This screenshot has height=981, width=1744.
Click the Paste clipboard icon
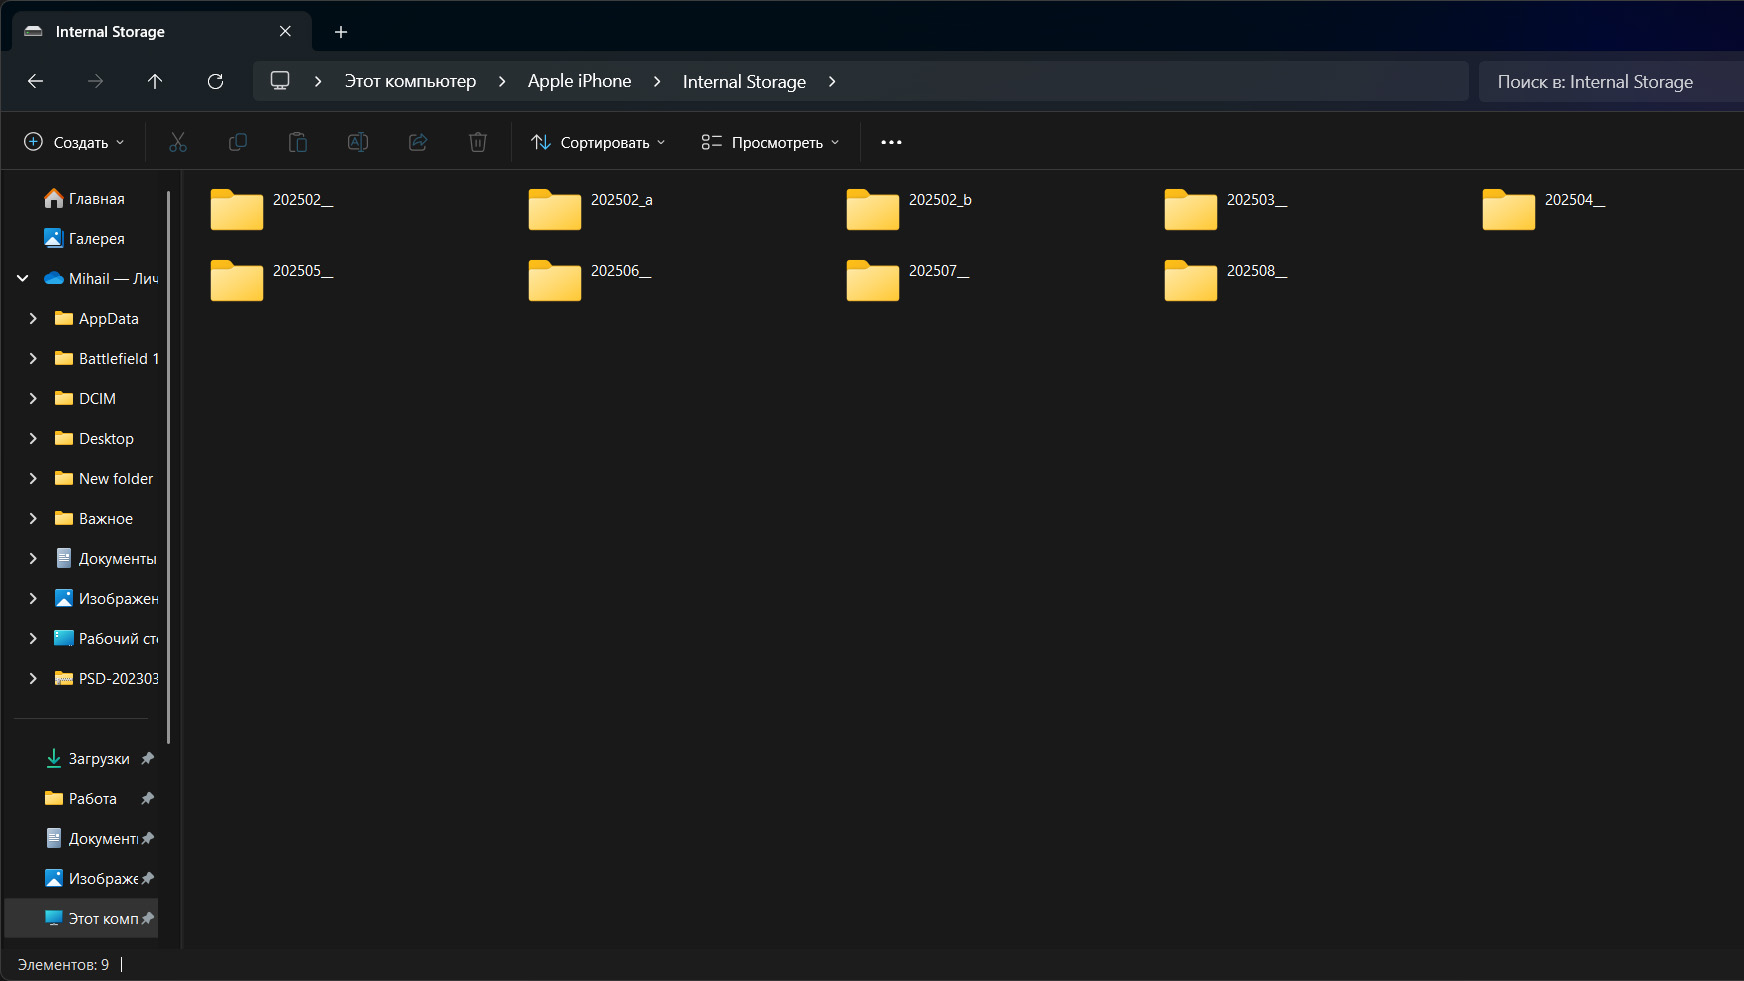[298, 142]
